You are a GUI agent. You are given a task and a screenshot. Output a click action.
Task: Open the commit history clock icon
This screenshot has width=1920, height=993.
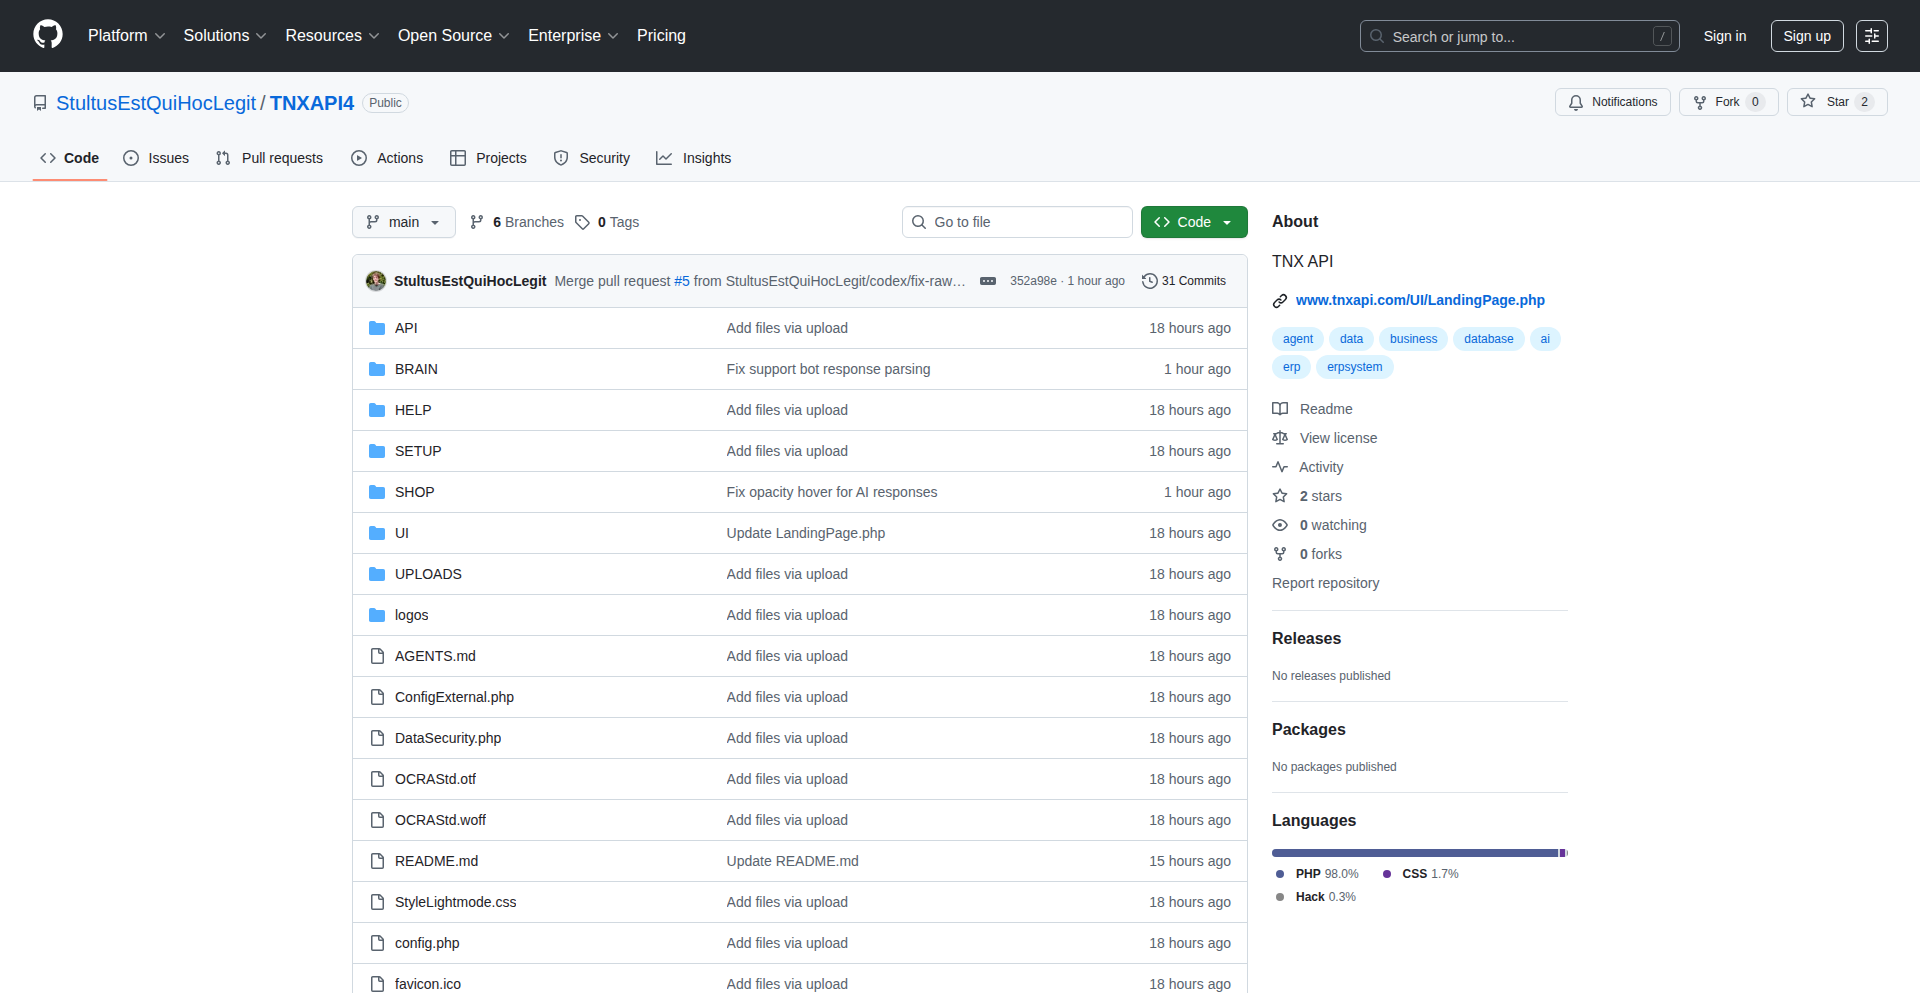point(1150,281)
